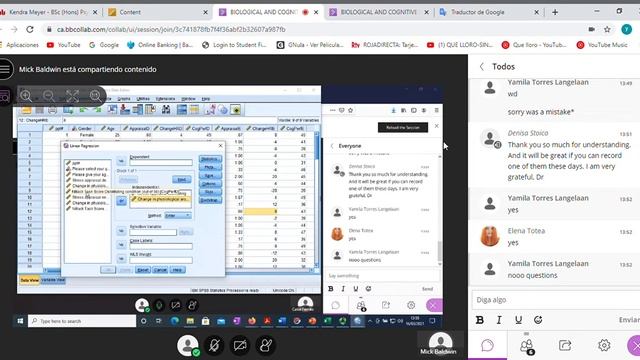Open the Google bookmark
Screen dimensions: 640x360
click(x=104, y=45)
